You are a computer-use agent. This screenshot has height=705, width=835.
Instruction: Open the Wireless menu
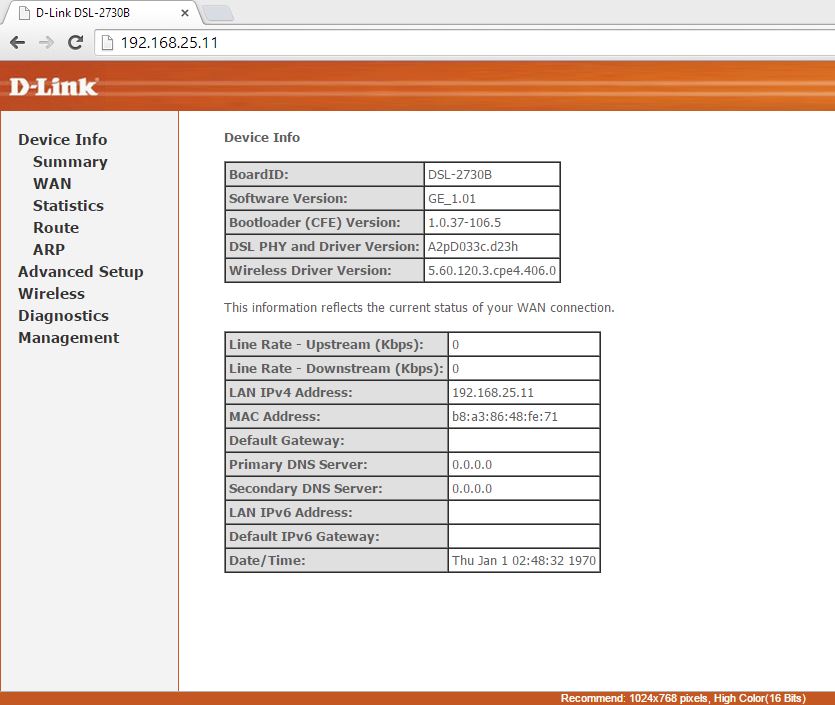pos(52,293)
